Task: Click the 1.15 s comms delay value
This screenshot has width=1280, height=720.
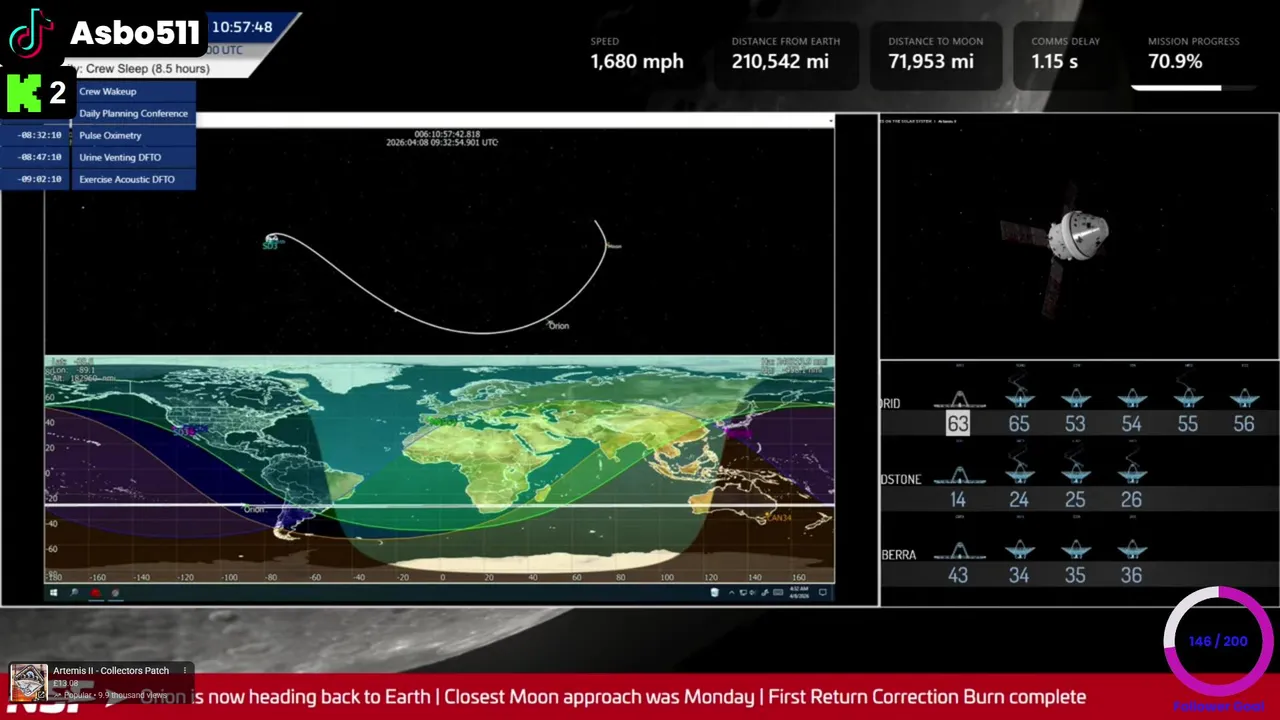Action: tap(1054, 62)
